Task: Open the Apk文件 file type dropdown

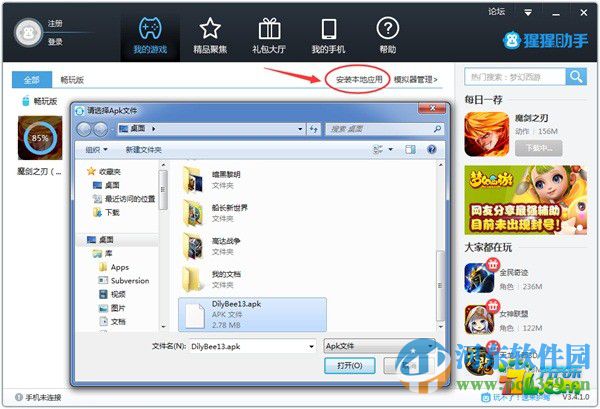Action: (x=380, y=346)
